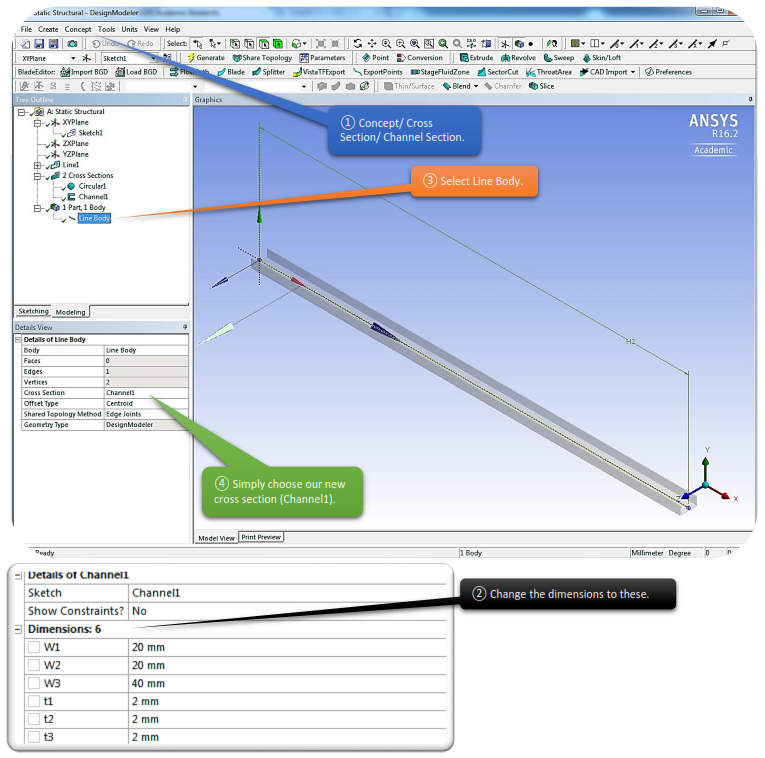Open the XYPlane plane dropdown
The height and width of the screenshot is (758, 765).
point(73,58)
